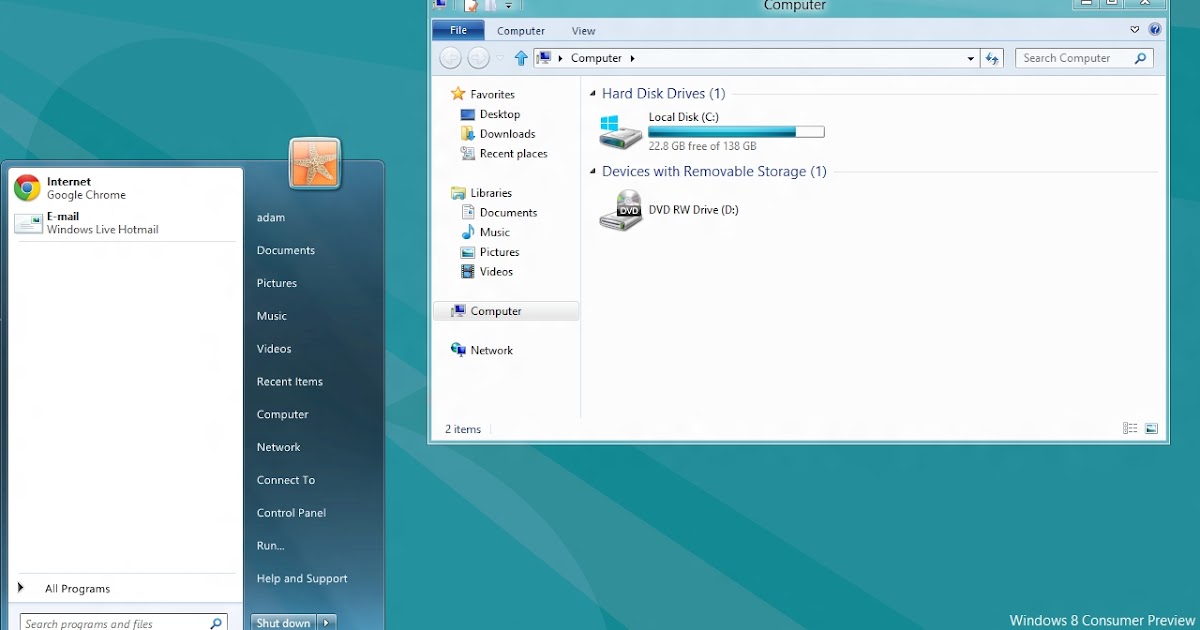Click the Back navigation arrow
The width and height of the screenshot is (1200, 630).
(451, 58)
